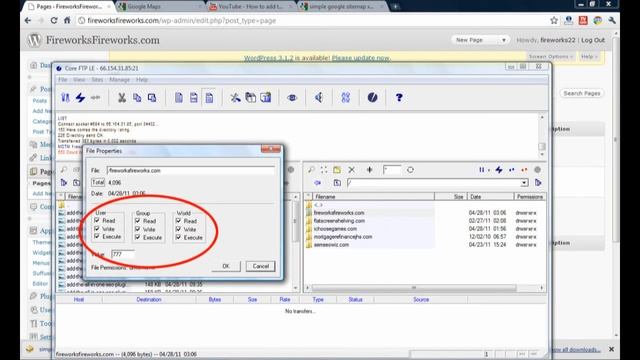Select mortgagerefinancejhs.com folder in remote list
640x360 pixels.
pos(343,237)
